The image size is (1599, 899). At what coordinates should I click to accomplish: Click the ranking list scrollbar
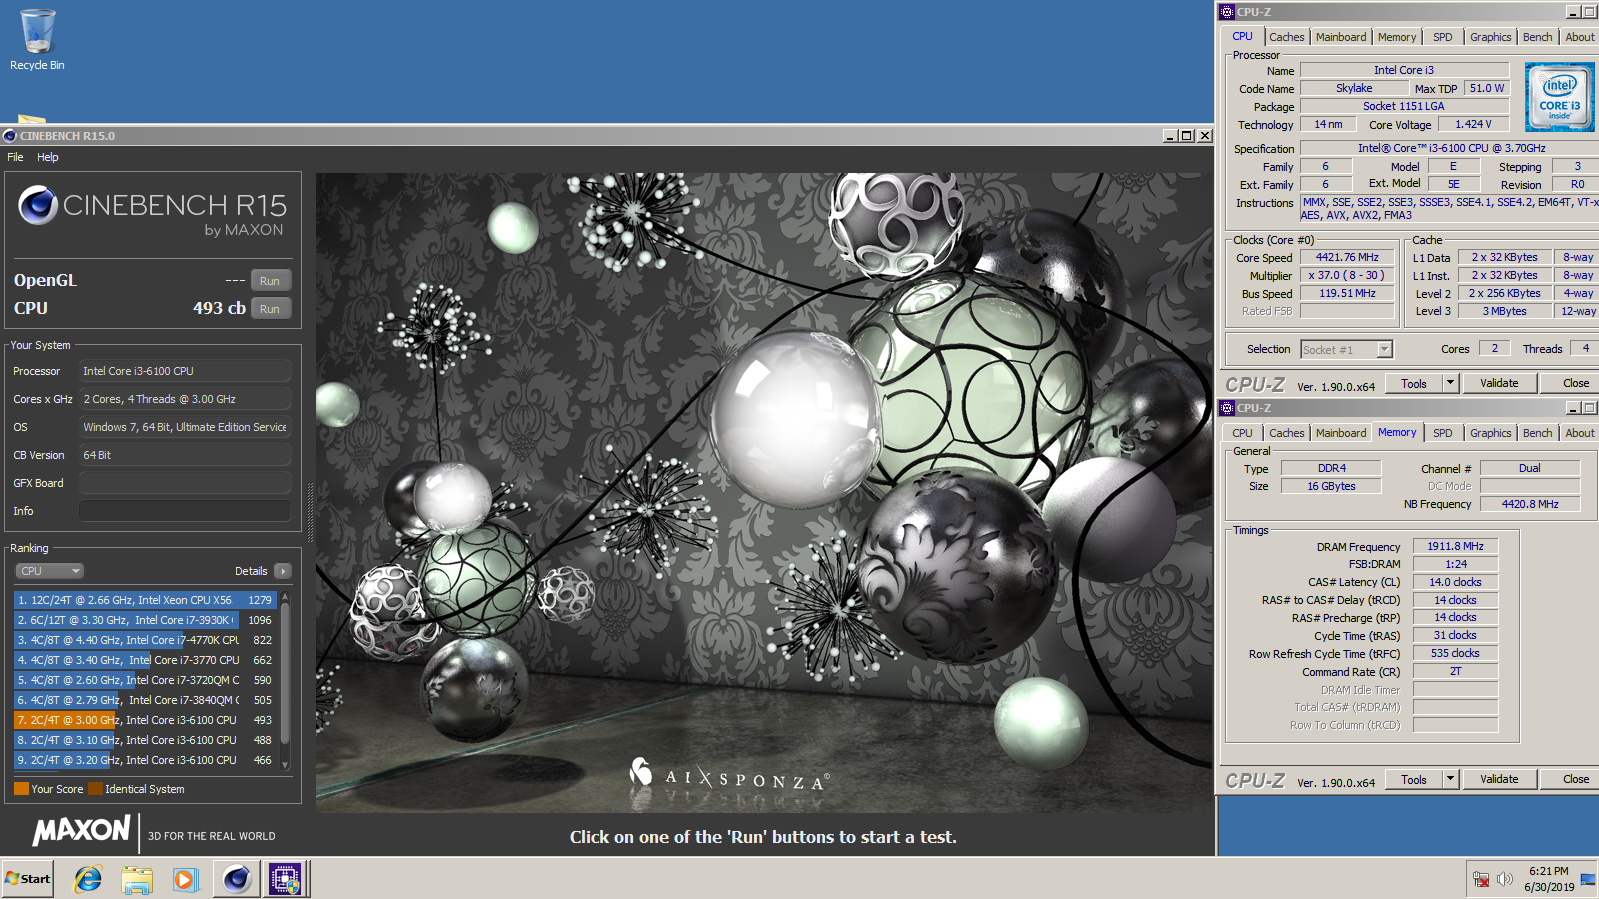[x=285, y=680]
